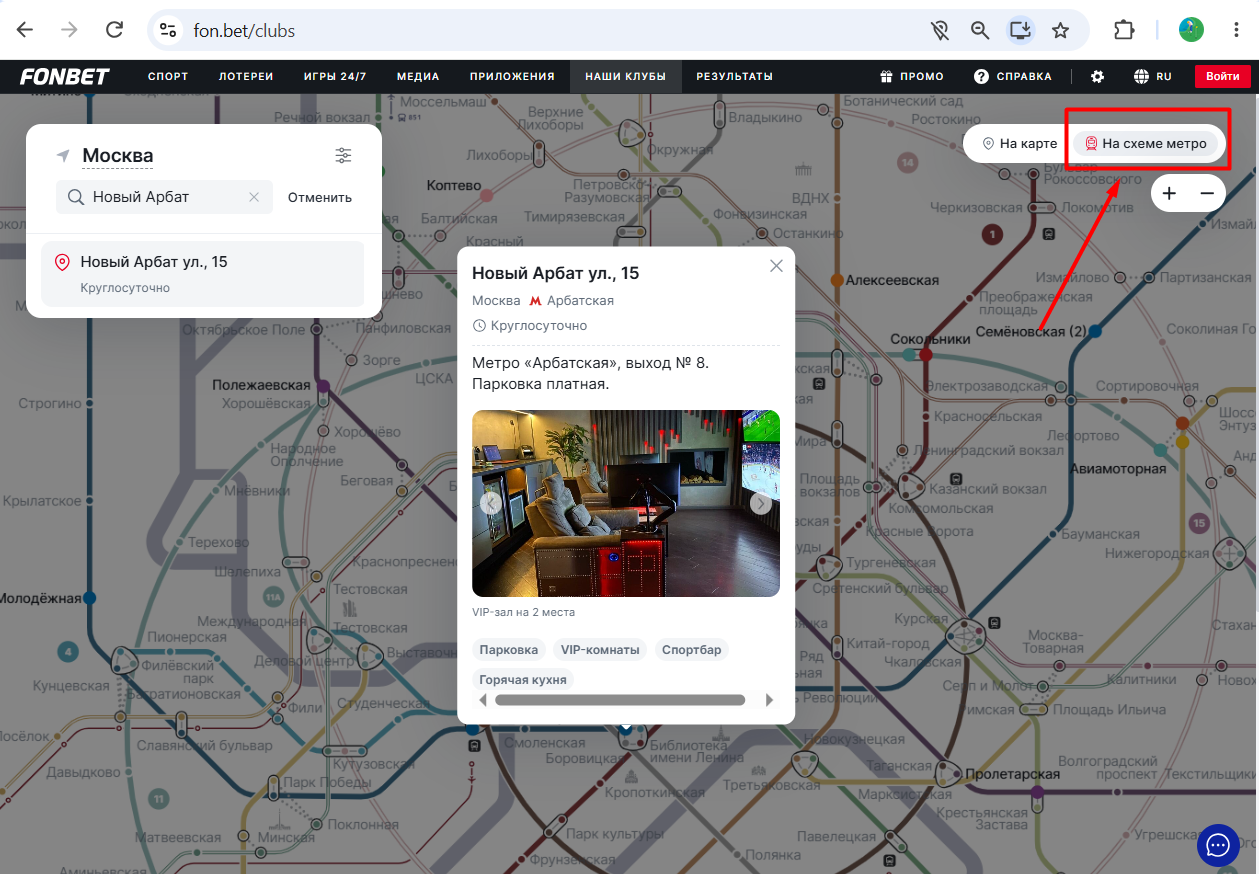Open site information icon in address bar
The image size is (1259, 874).
point(168,30)
